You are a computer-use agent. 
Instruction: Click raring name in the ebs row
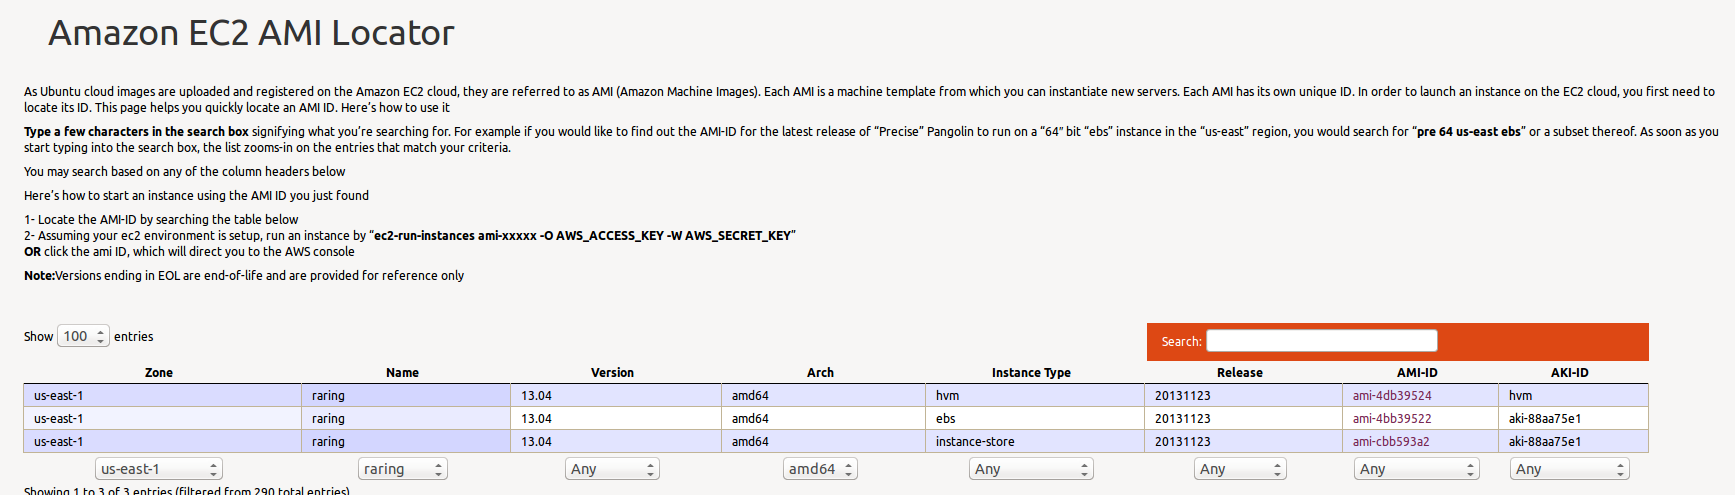pyautogui.click(x=328, y=419)
